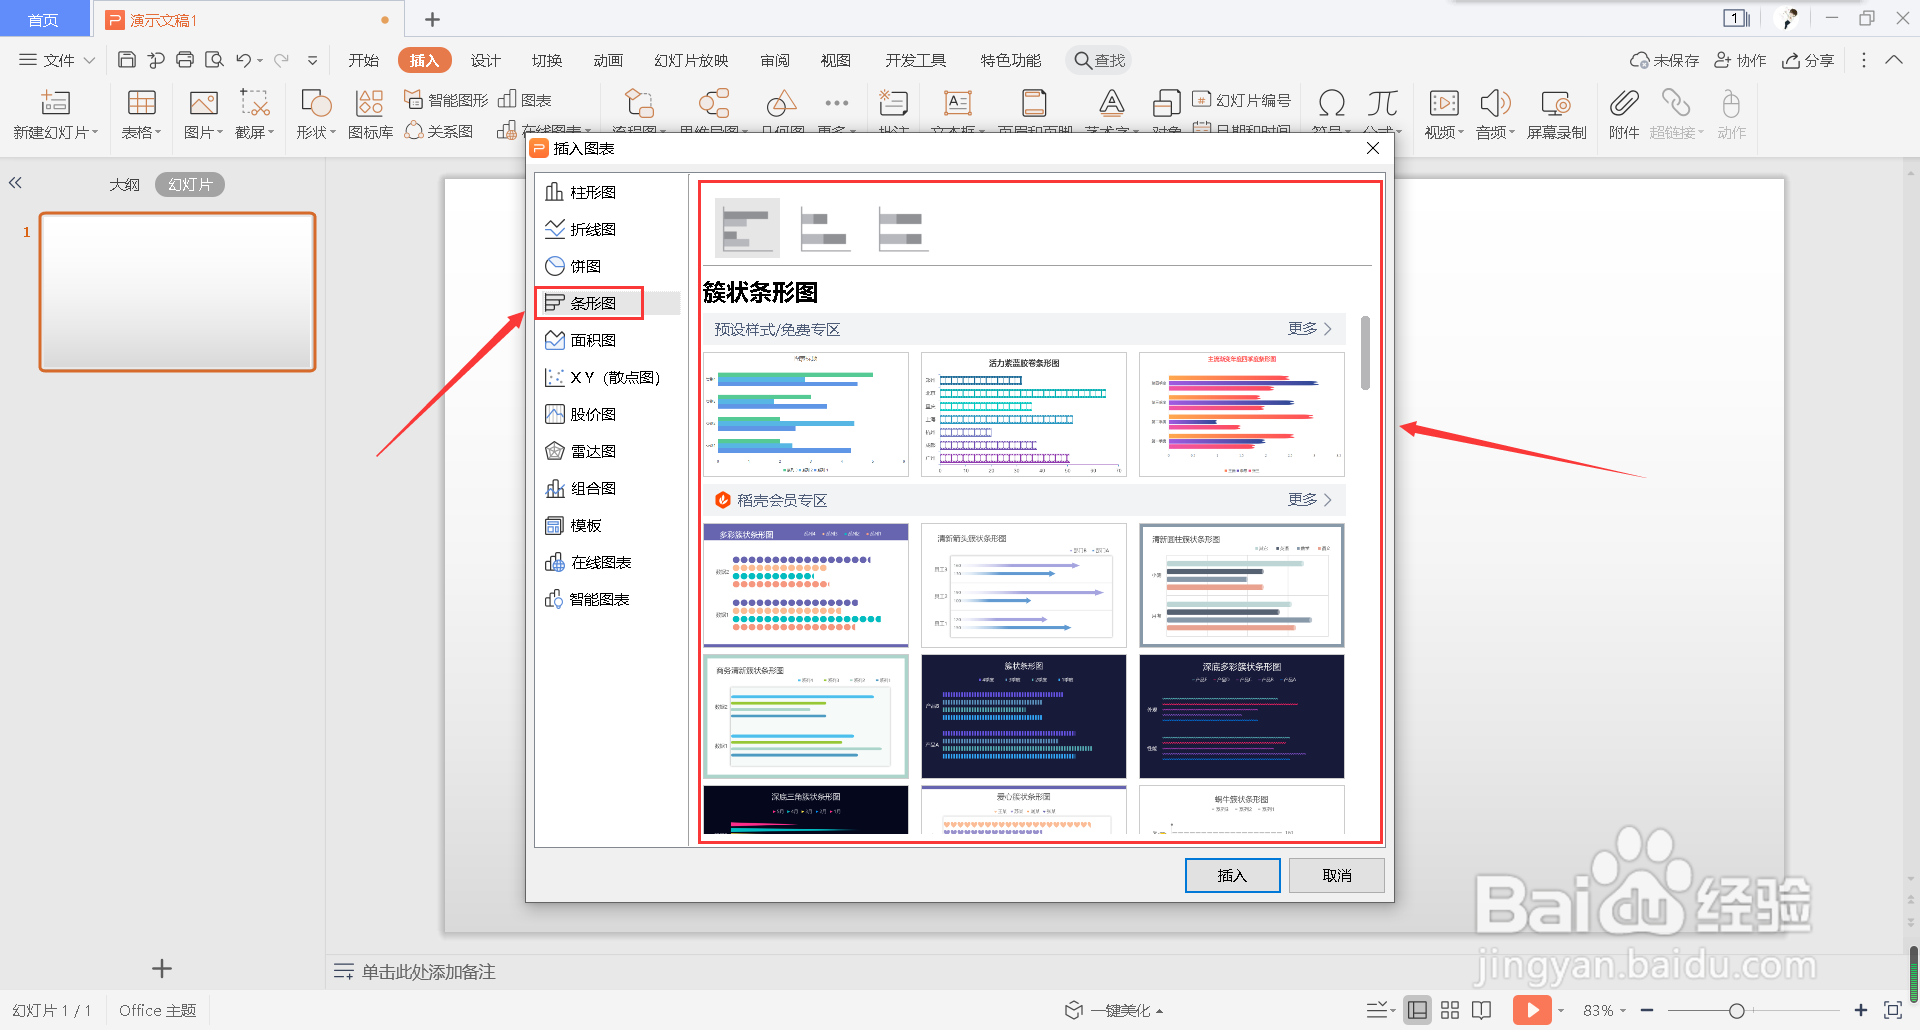The height and width of the screenshot is (1030, 1920).
Task: Click the notes field (单击此处添加备注)
Action: point(428,972)
